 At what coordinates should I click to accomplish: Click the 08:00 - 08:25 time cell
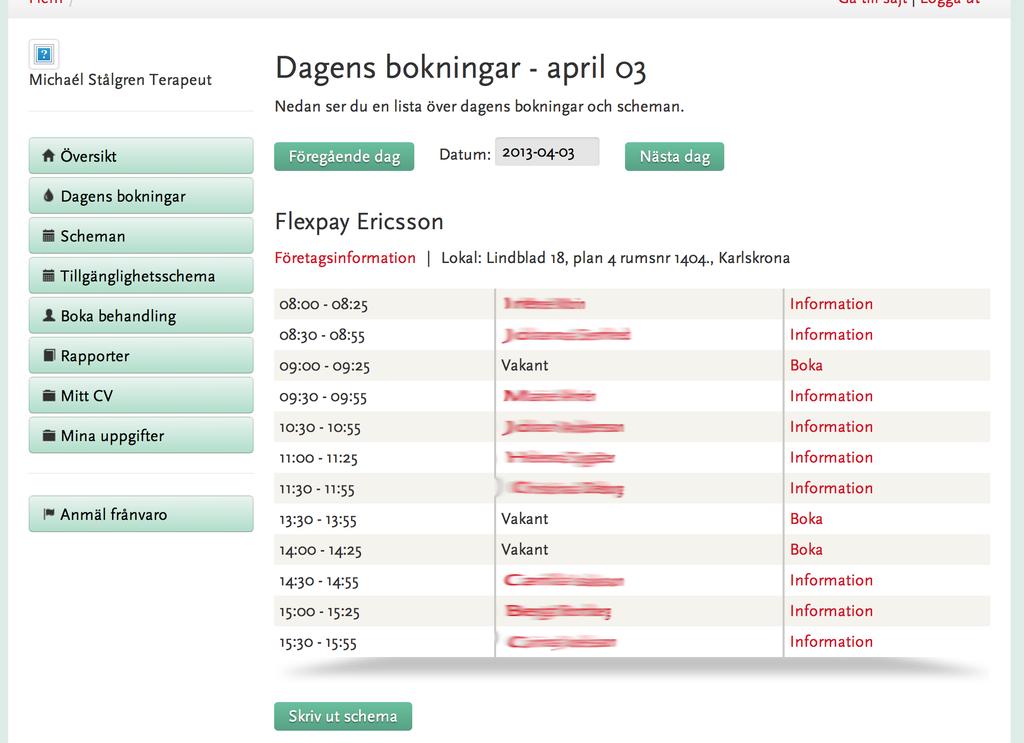pyautogui.click(x=384, y=304)
